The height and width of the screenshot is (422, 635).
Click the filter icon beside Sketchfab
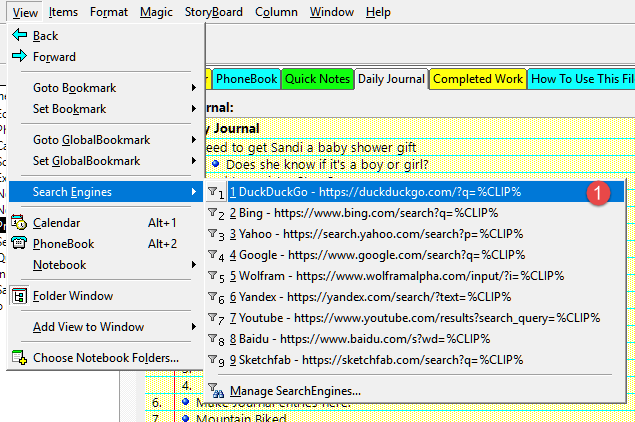215,361
